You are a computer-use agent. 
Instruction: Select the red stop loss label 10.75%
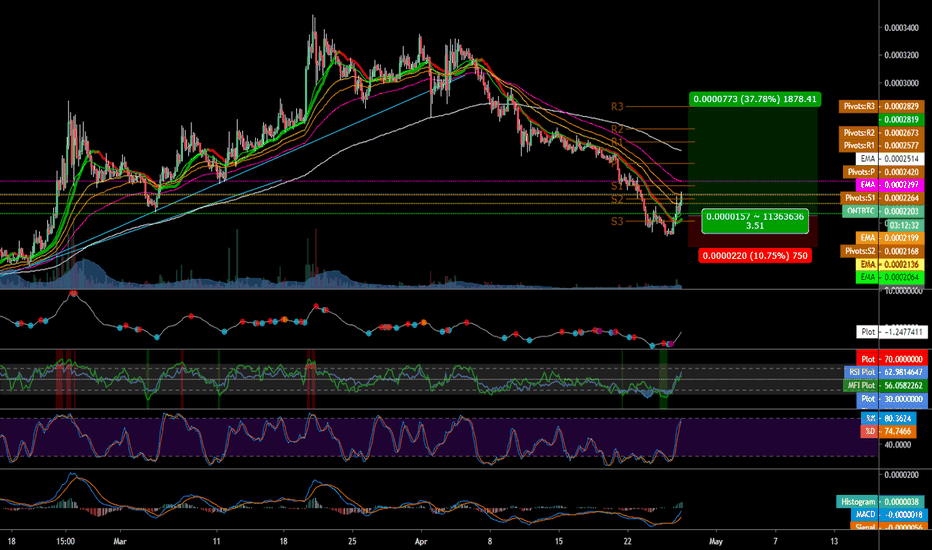coord(755,256)
